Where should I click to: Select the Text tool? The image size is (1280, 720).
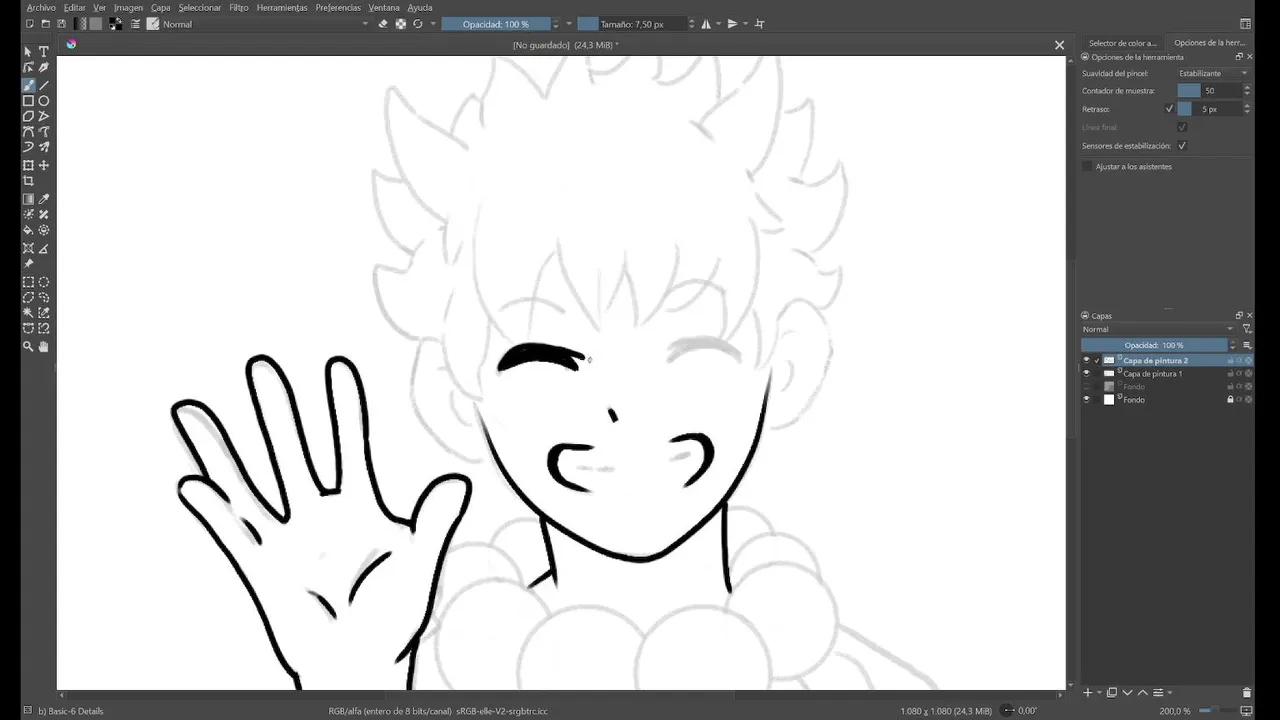click(x=44, y=51)
